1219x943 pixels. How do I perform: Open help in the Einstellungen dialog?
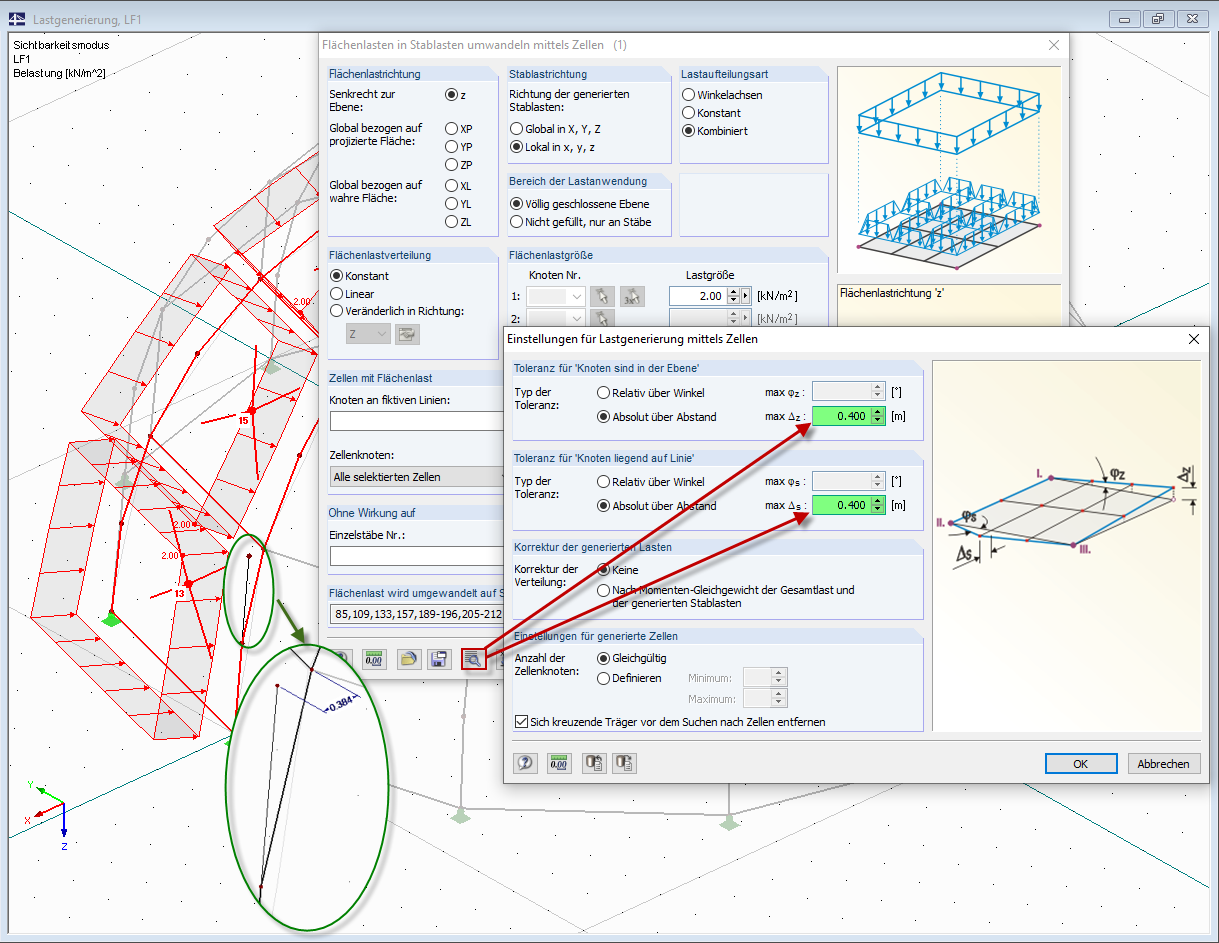tap(525, 763)
